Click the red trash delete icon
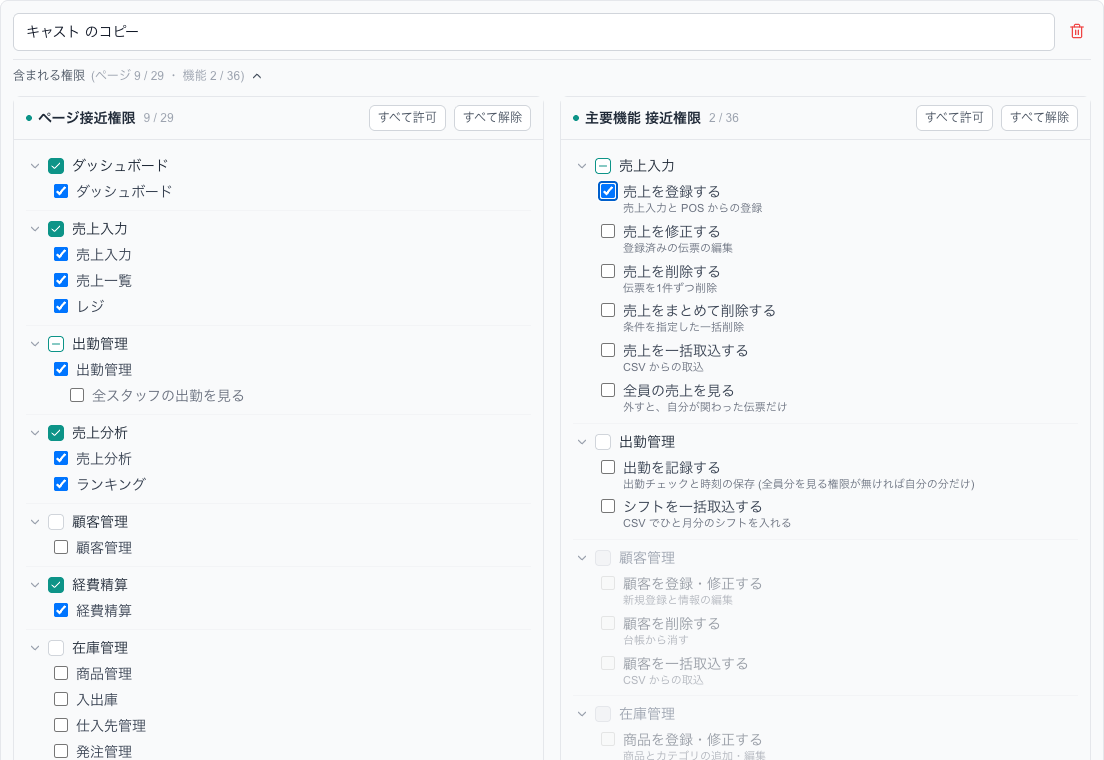 pos(1077,32)
